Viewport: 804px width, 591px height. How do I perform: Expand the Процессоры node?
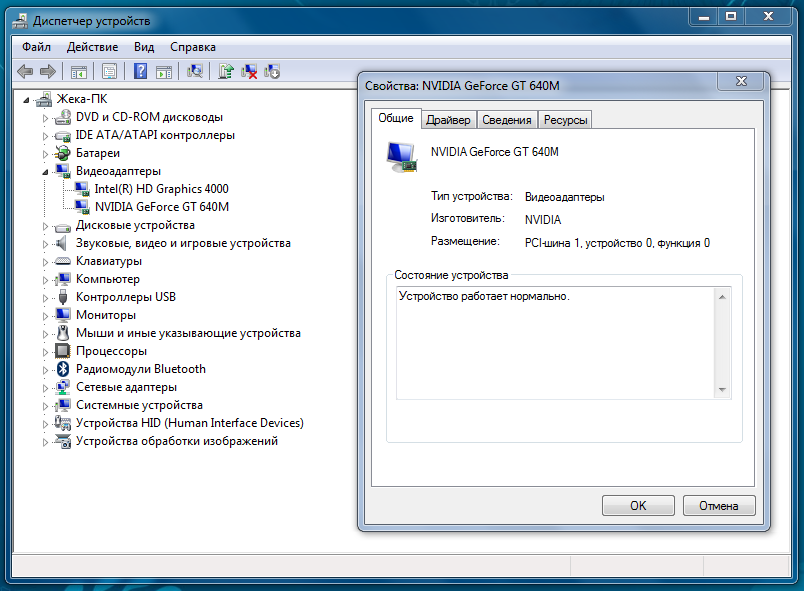45,352
